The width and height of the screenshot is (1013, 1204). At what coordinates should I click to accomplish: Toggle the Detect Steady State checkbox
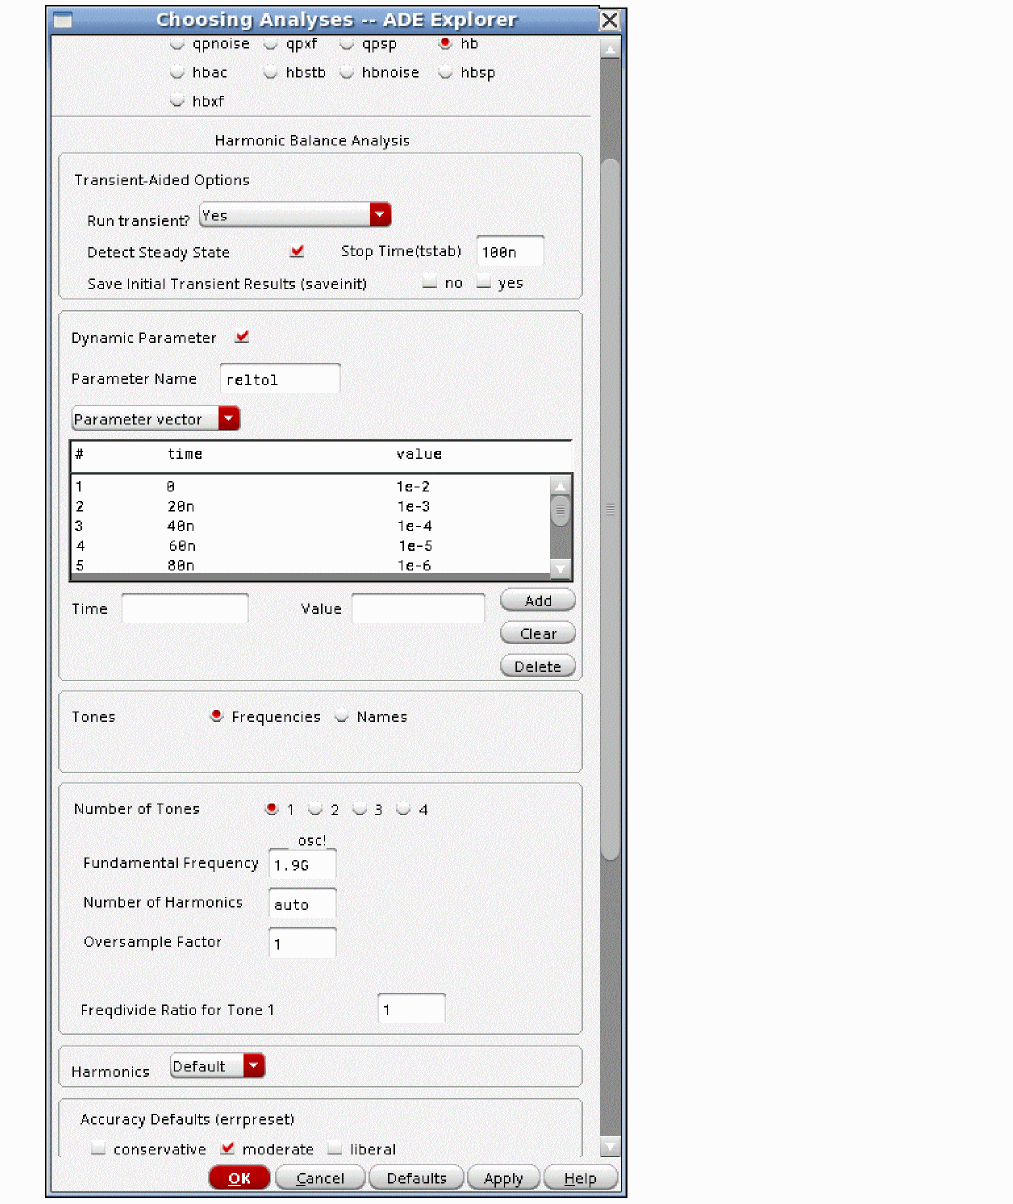coord(296,251)
